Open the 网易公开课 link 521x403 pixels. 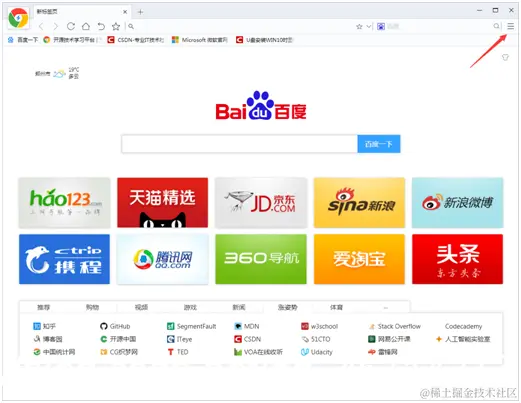coord(389,339)
